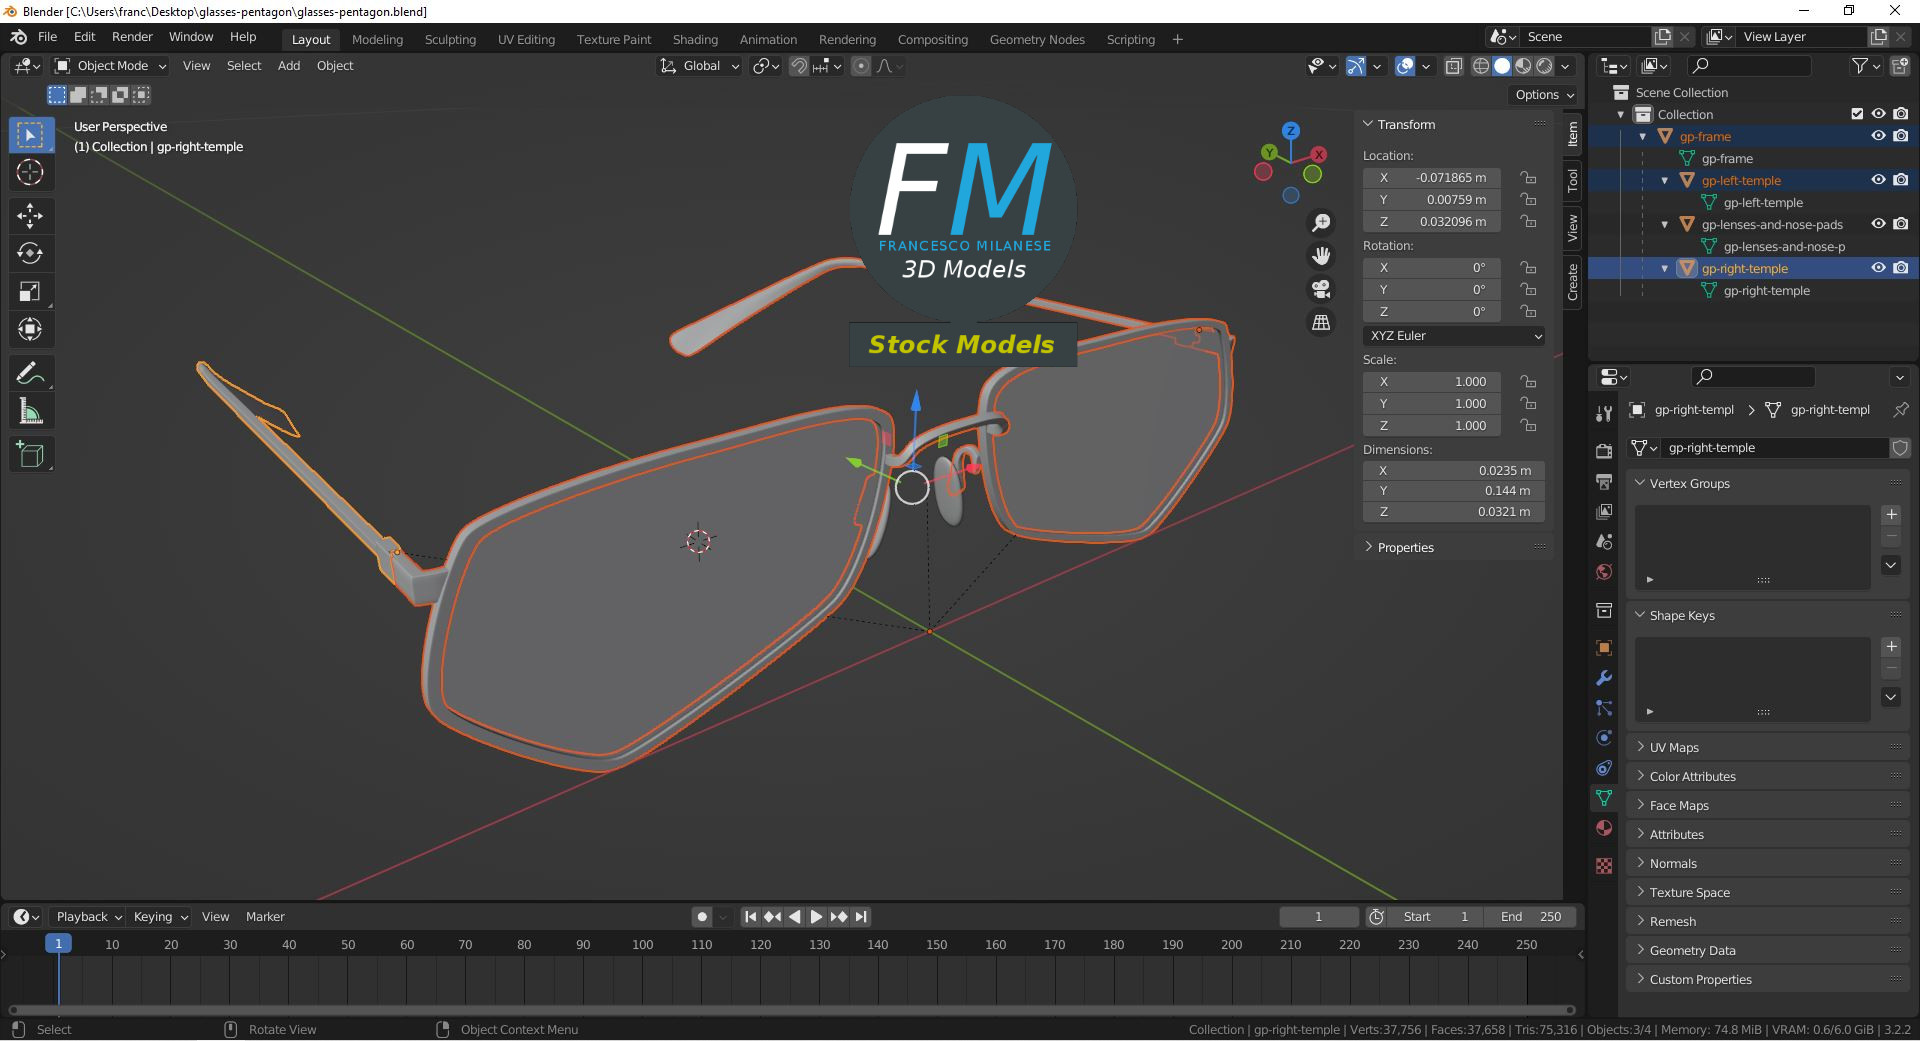
Task: Choose the Annotate tool
Action: 31,373
